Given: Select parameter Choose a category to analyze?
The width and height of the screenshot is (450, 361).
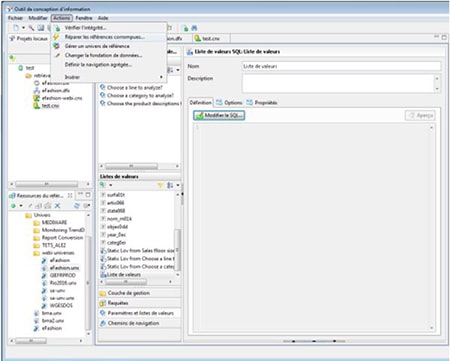Looking at the screenshot, I should 140,96.
